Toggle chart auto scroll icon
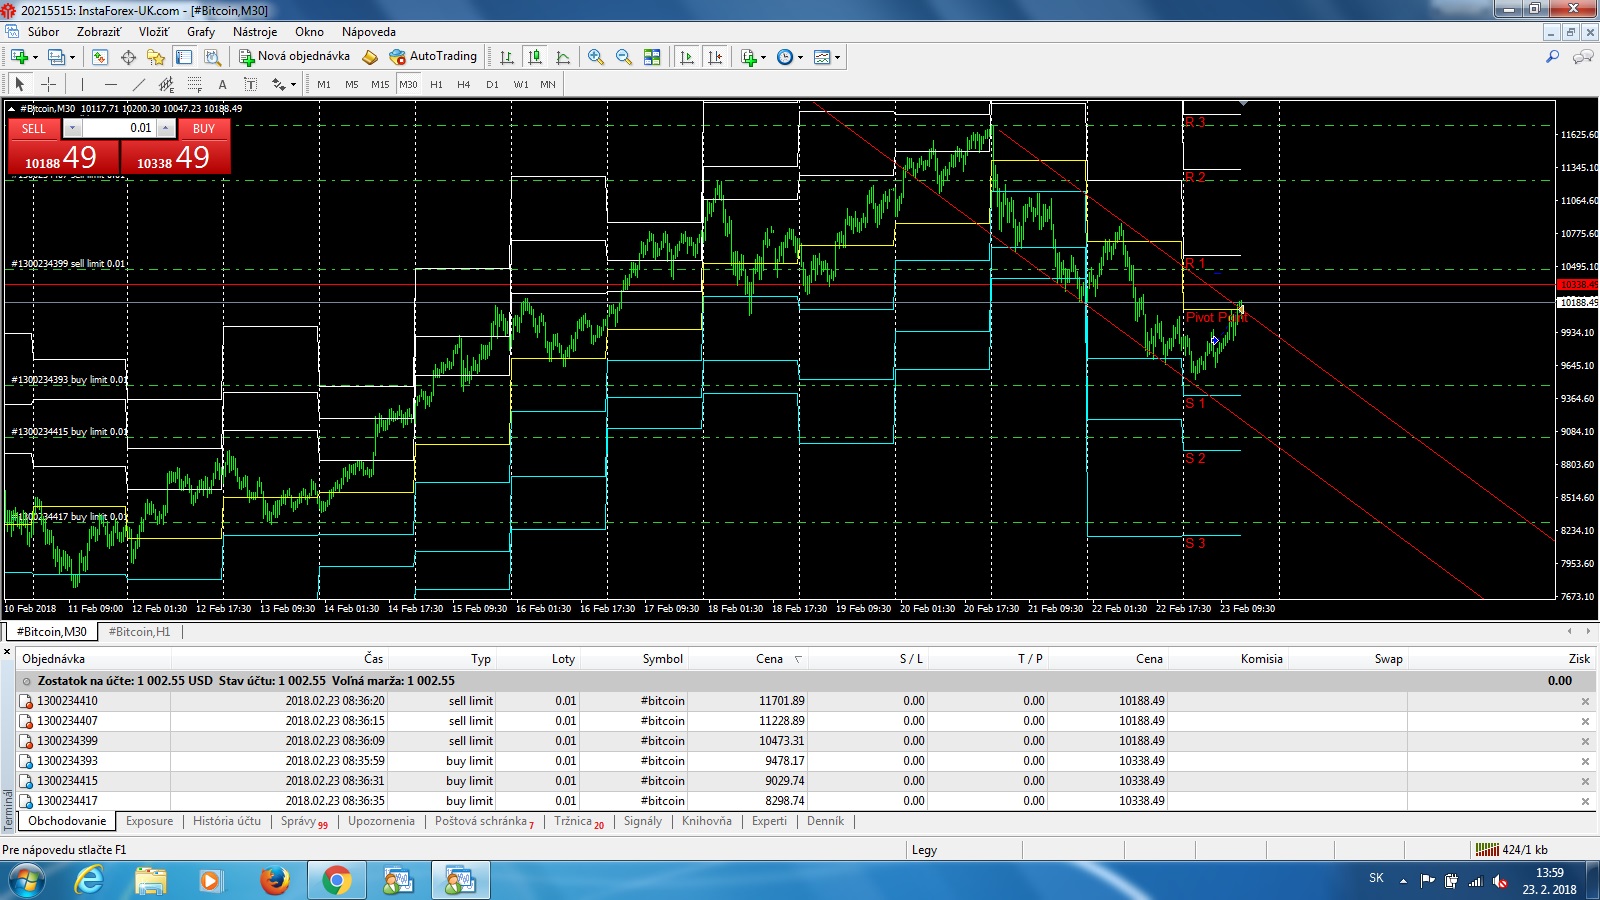The image size is (1600, 900). click(x=686, y=57)
